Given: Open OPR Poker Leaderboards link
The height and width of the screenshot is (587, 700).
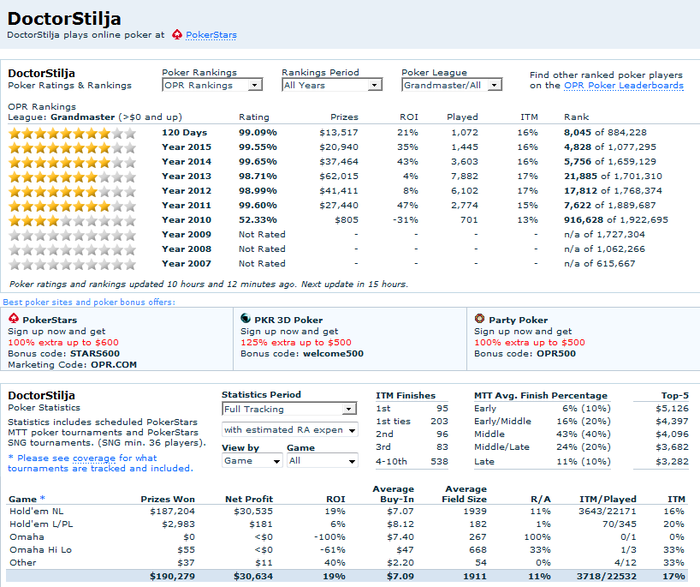Looking at the screenshot, I should click(624, 85).
